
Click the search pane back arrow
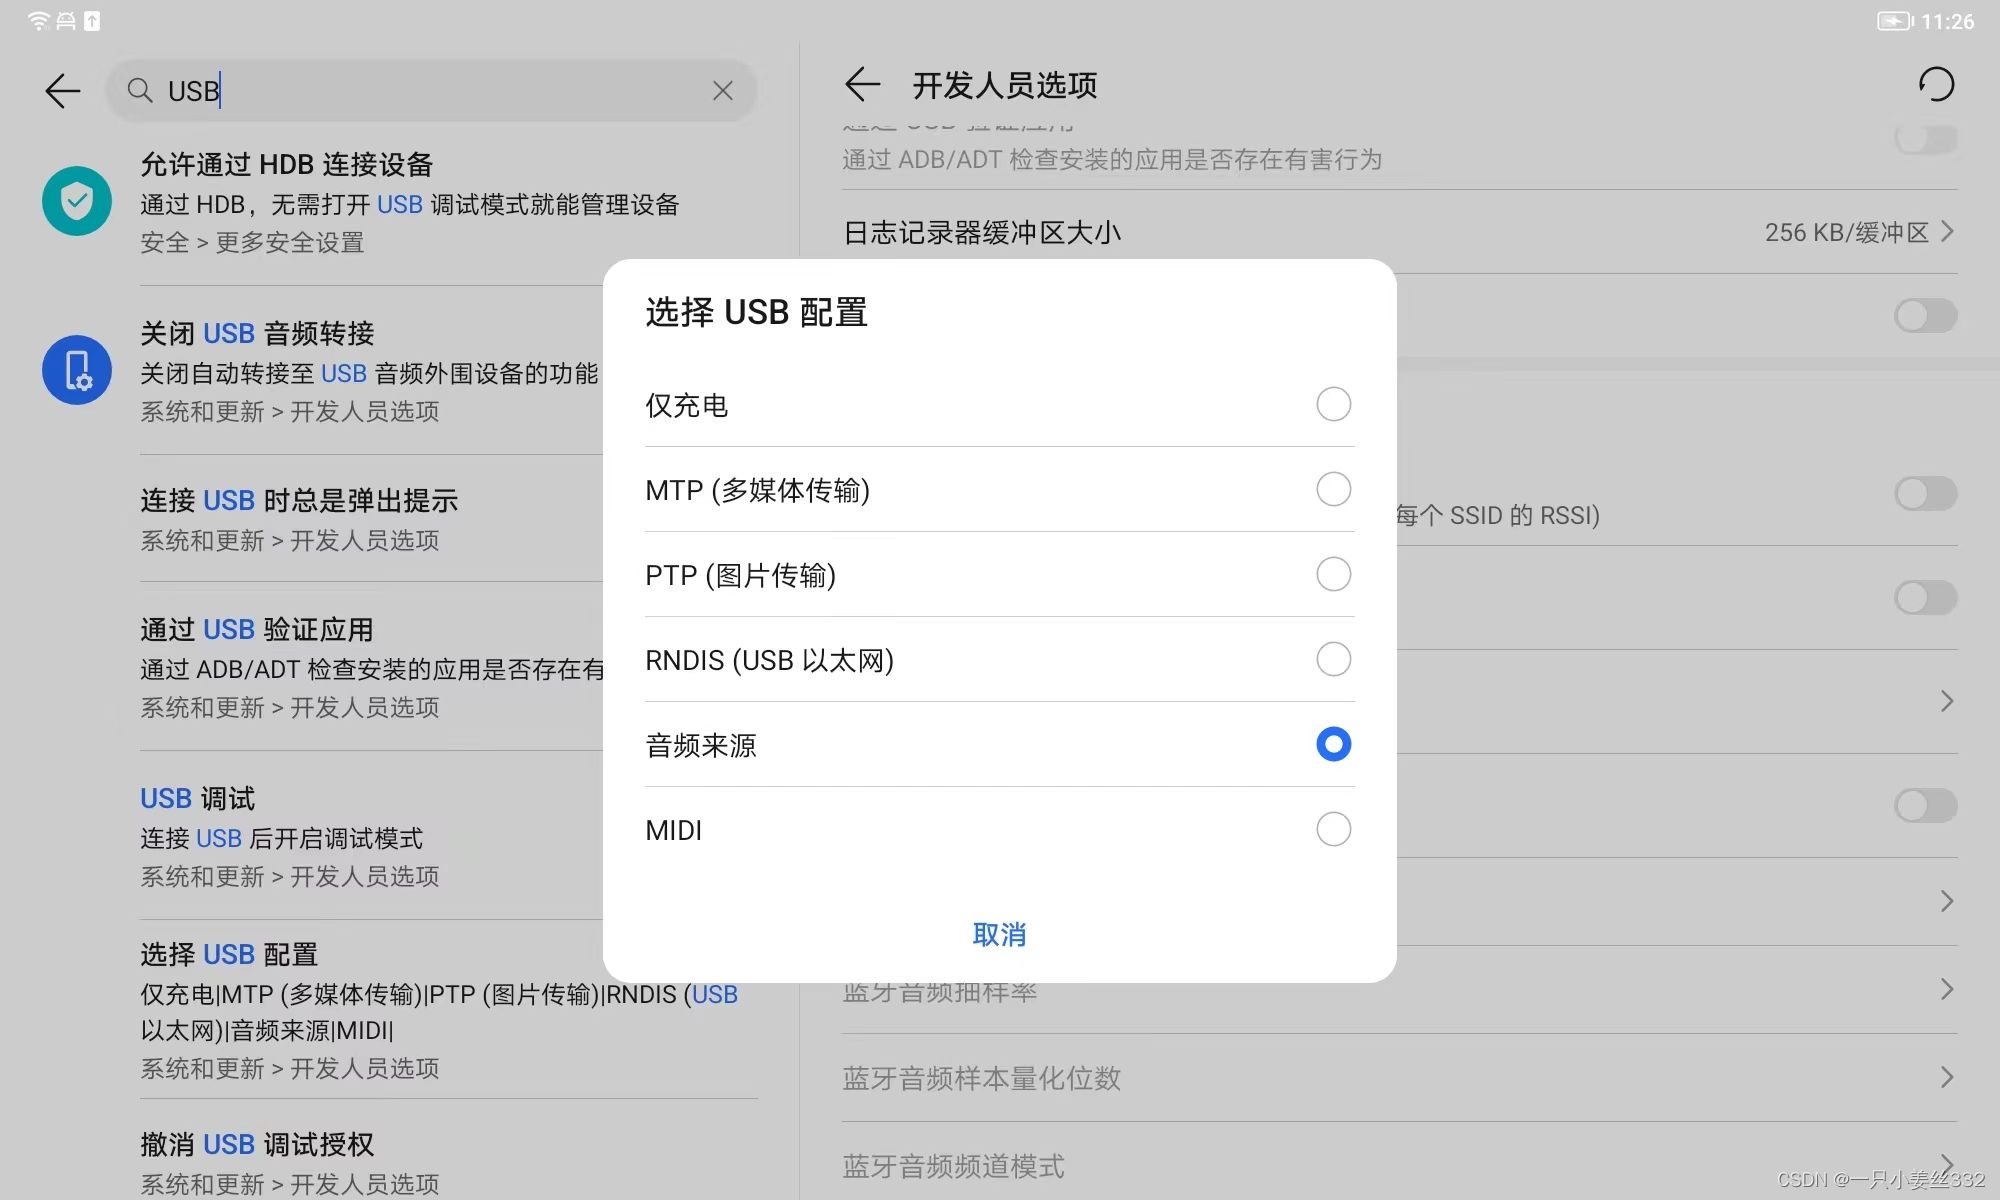[x=63, y=91]
